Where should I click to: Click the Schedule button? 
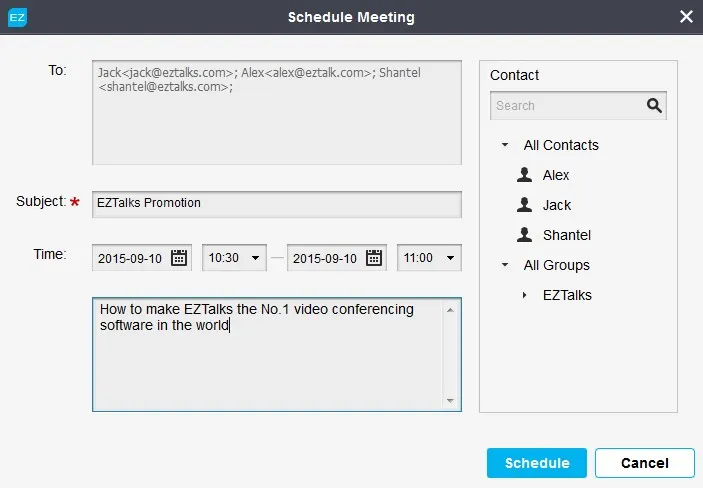[537, 463]
